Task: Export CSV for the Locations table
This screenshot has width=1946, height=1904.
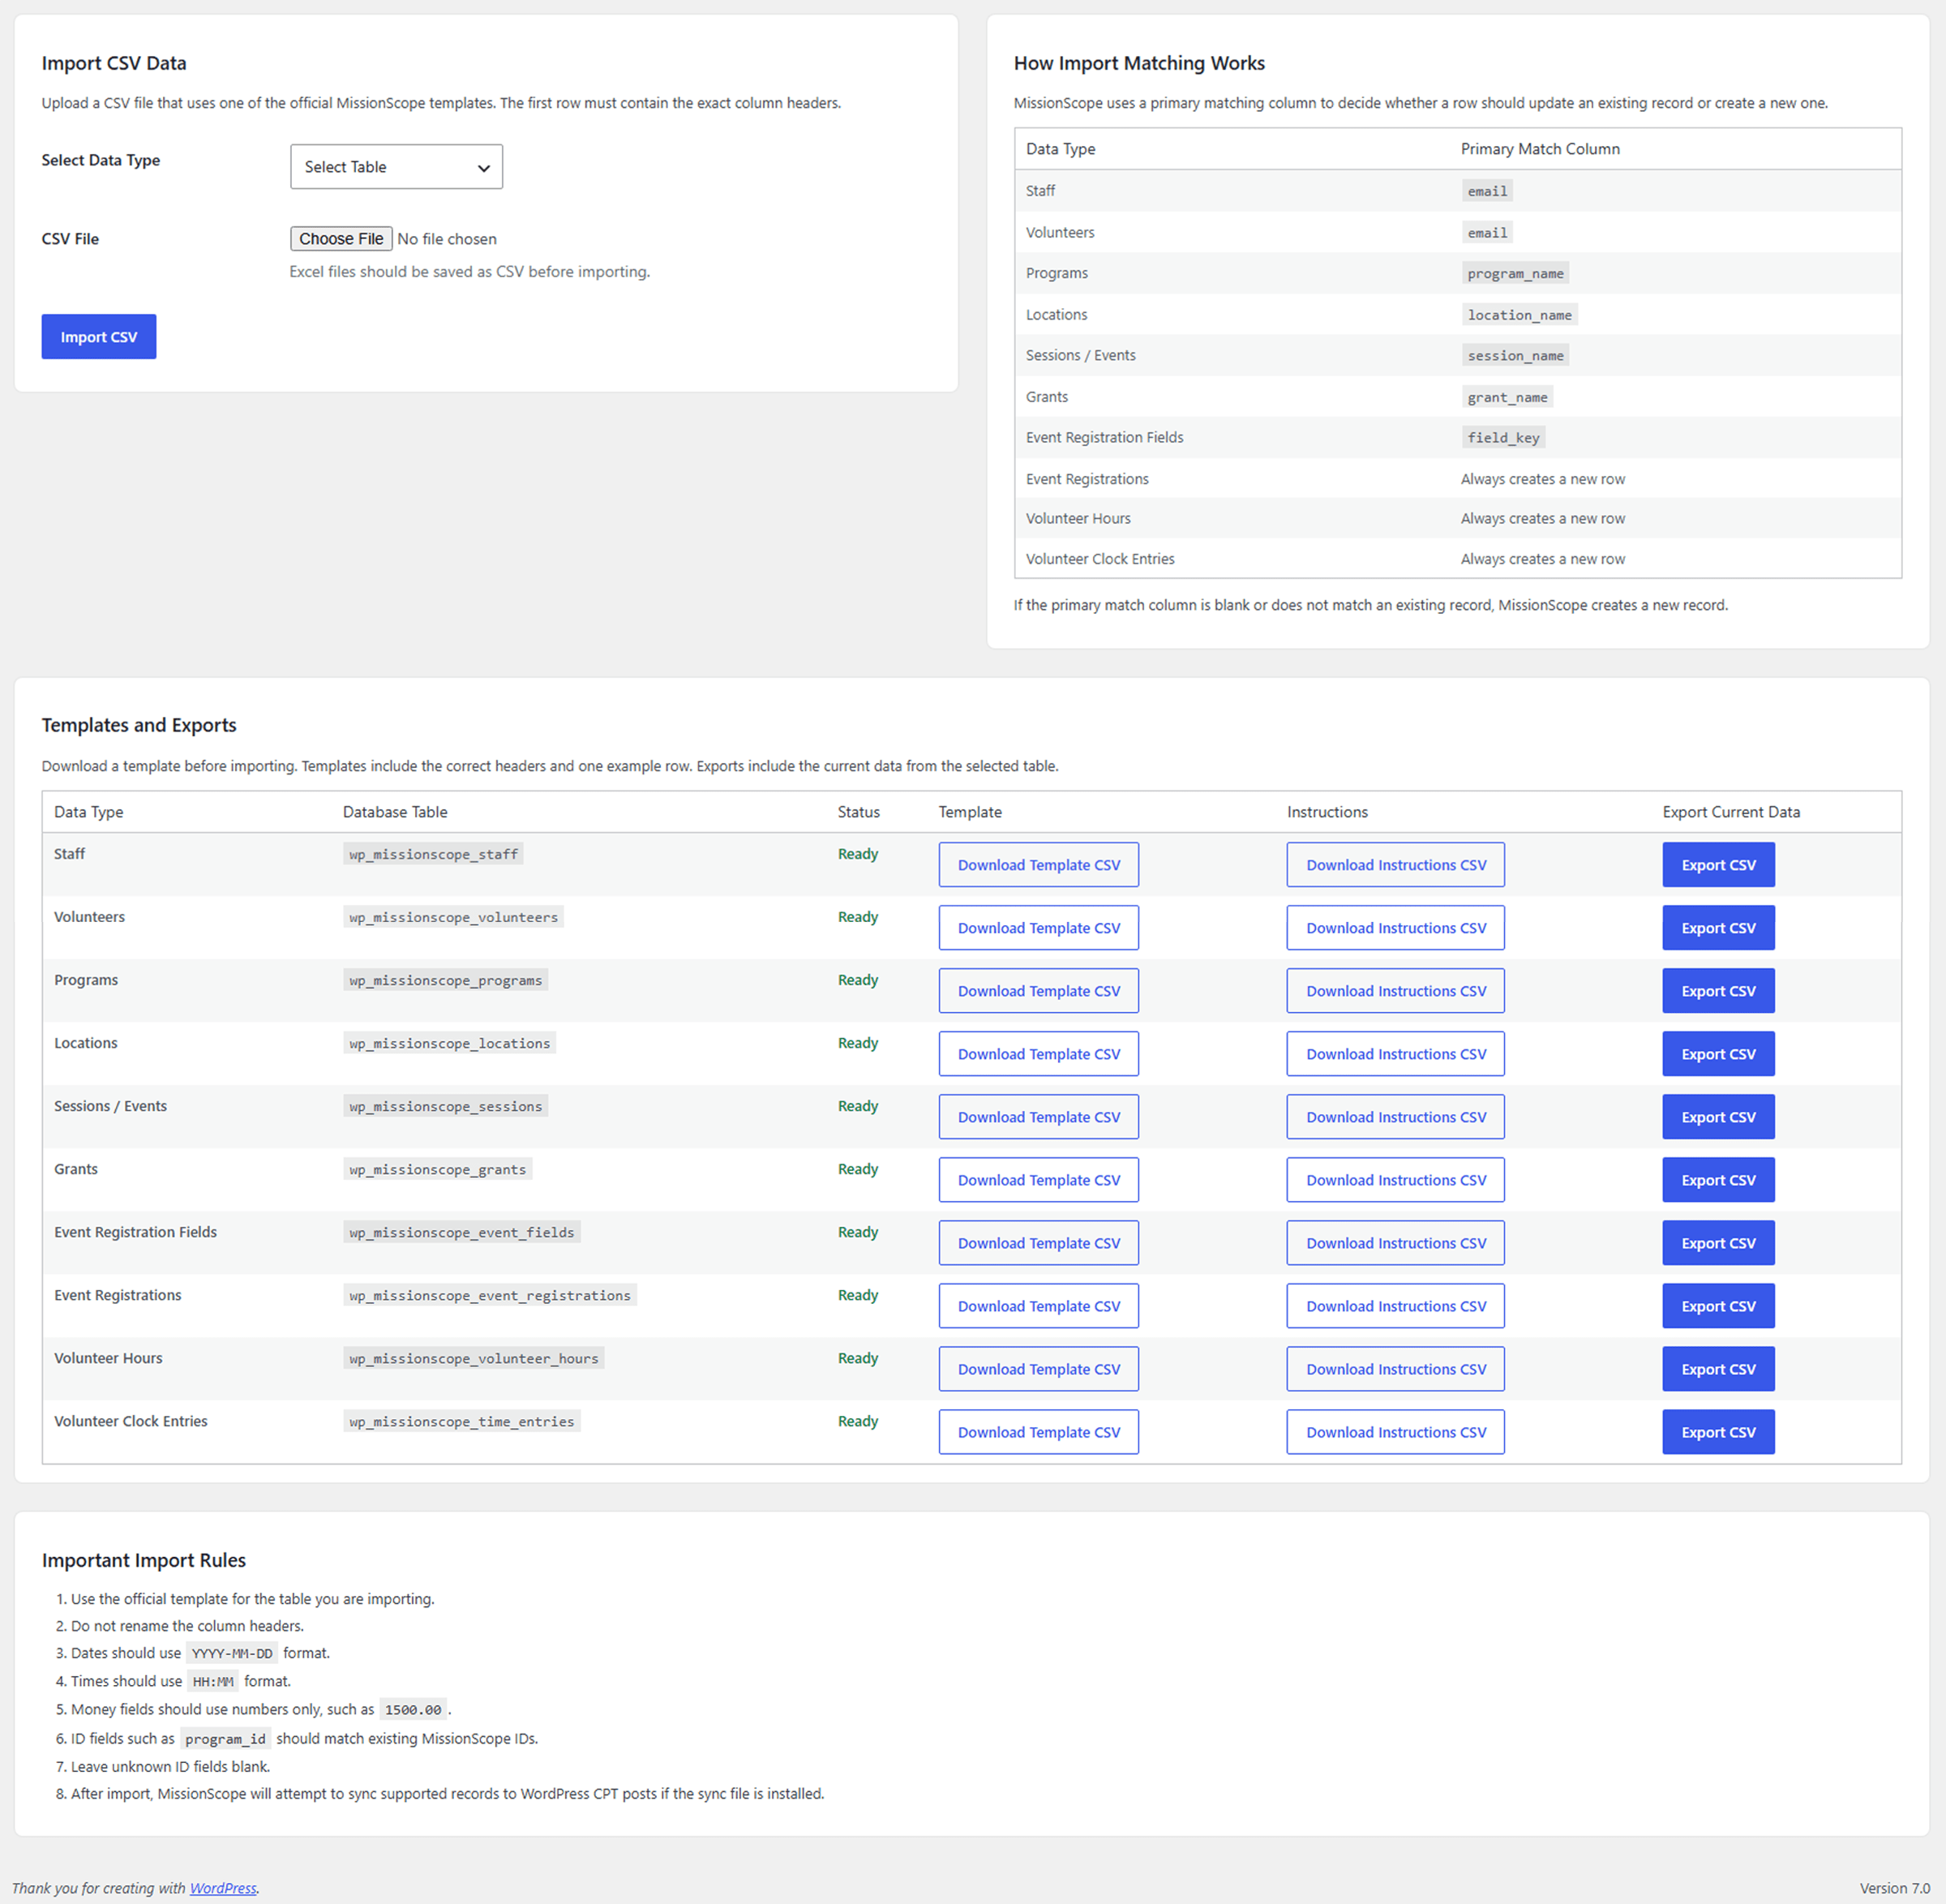Action: 1718,1054
